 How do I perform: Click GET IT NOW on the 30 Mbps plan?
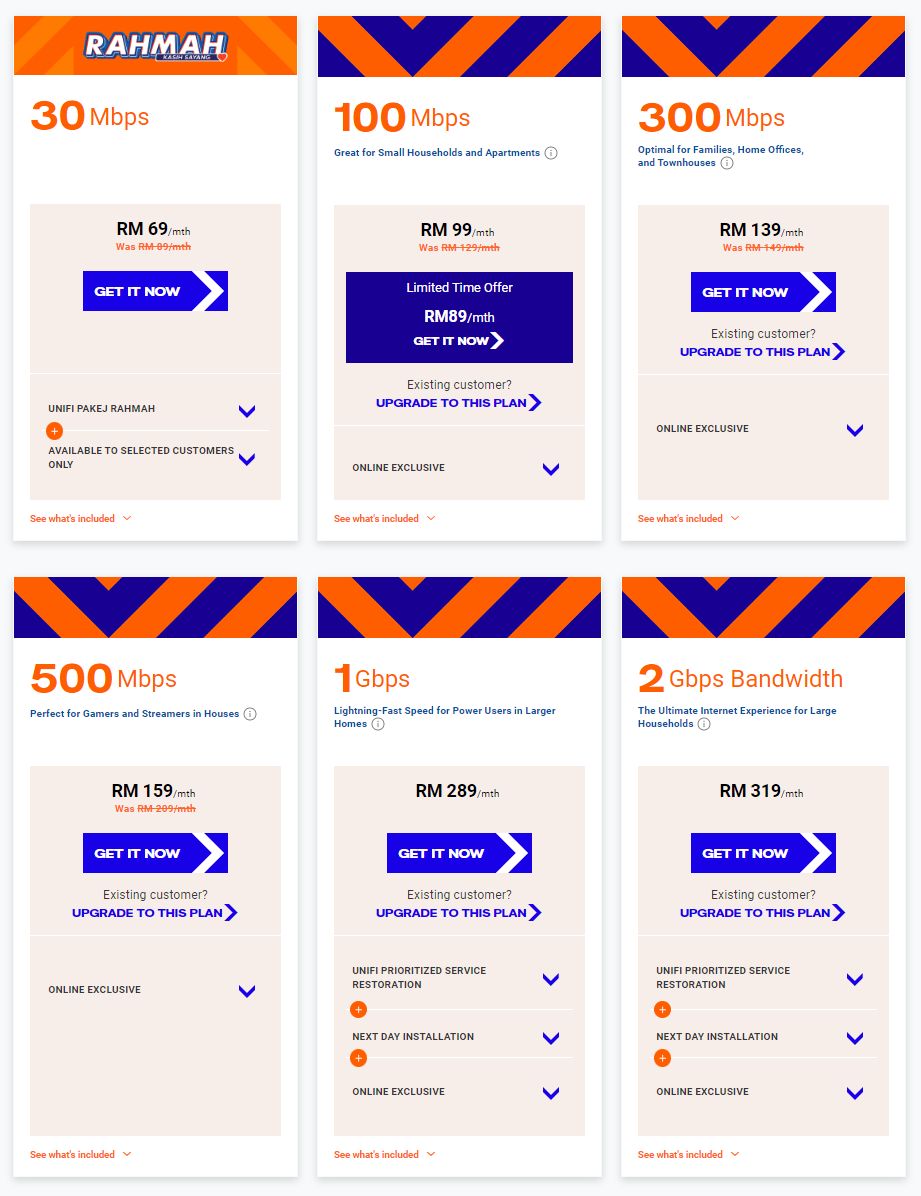[155, 291]
